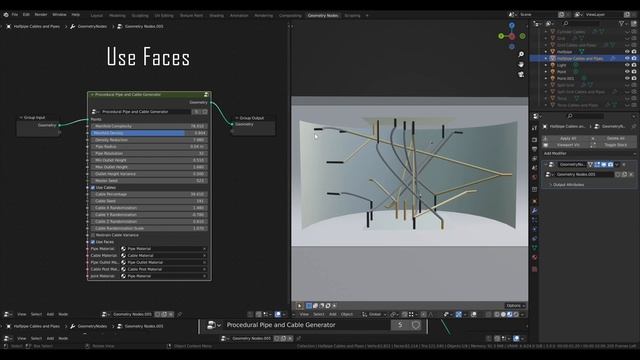Viewport: 640px width, 360px height.
Task: Adjust the Cable Percentage slider
Action: point(149,194)
